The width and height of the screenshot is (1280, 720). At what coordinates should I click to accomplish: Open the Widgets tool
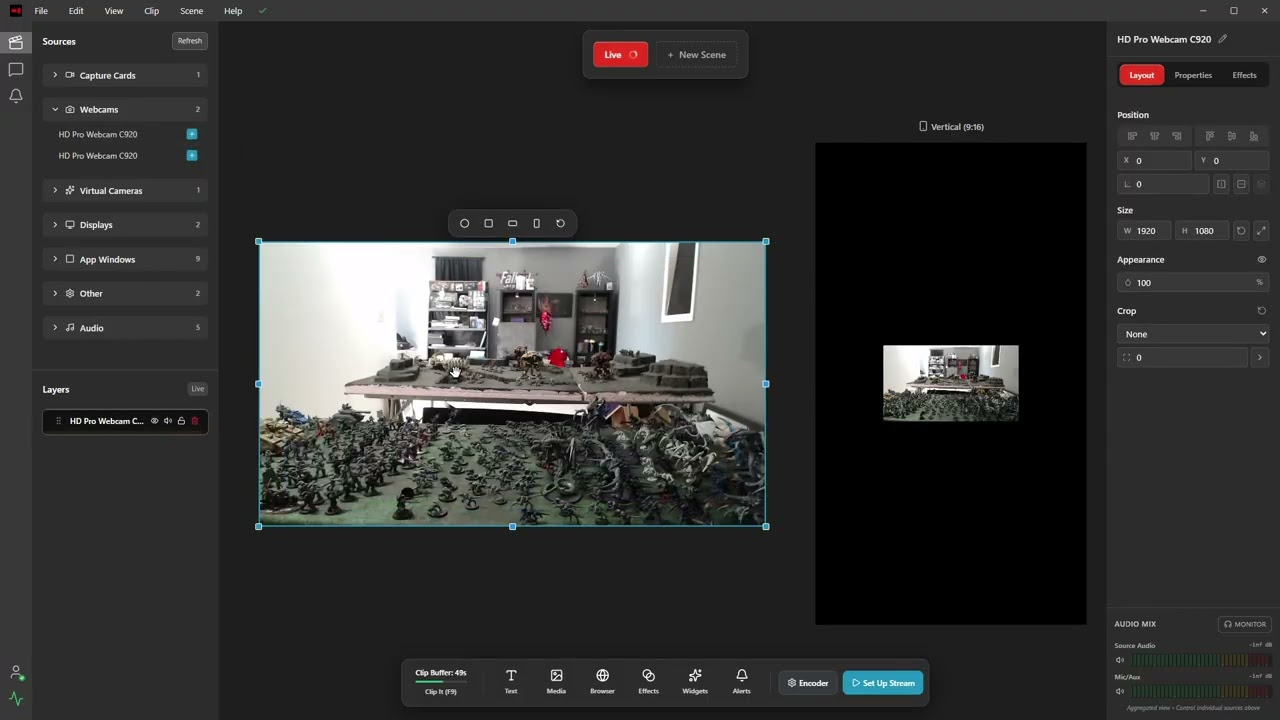[x=695, y=681]
